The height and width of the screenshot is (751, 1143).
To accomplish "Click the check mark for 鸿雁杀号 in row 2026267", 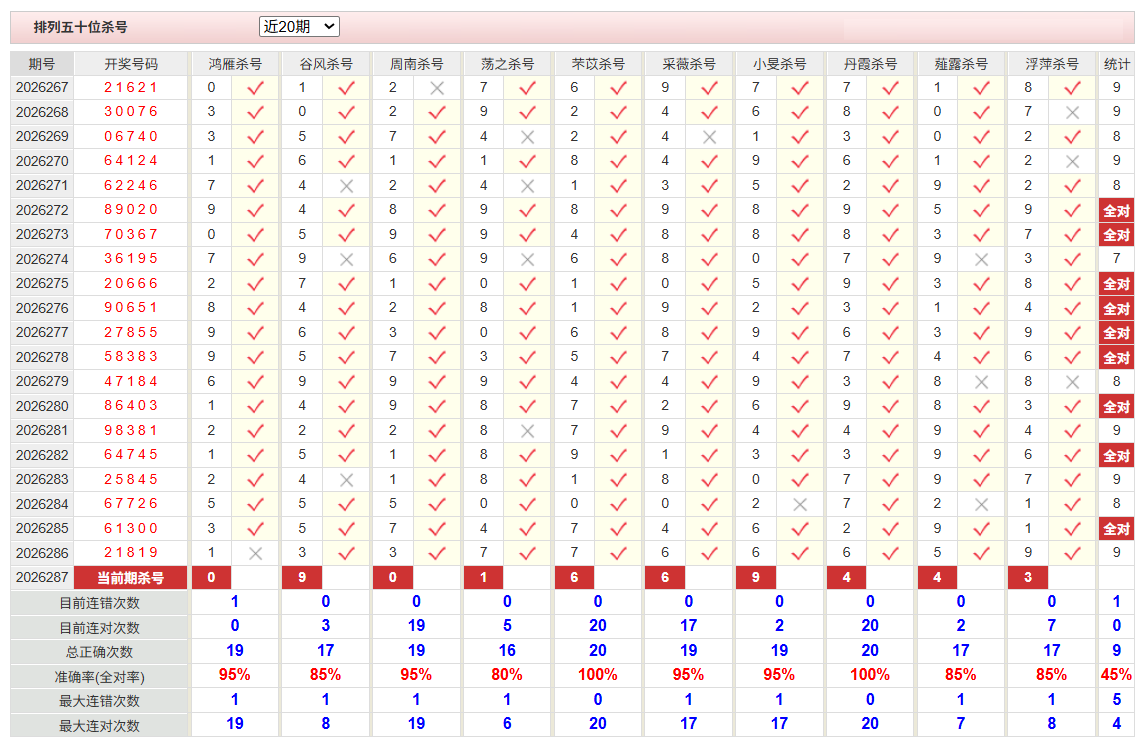I will [255, 88].
